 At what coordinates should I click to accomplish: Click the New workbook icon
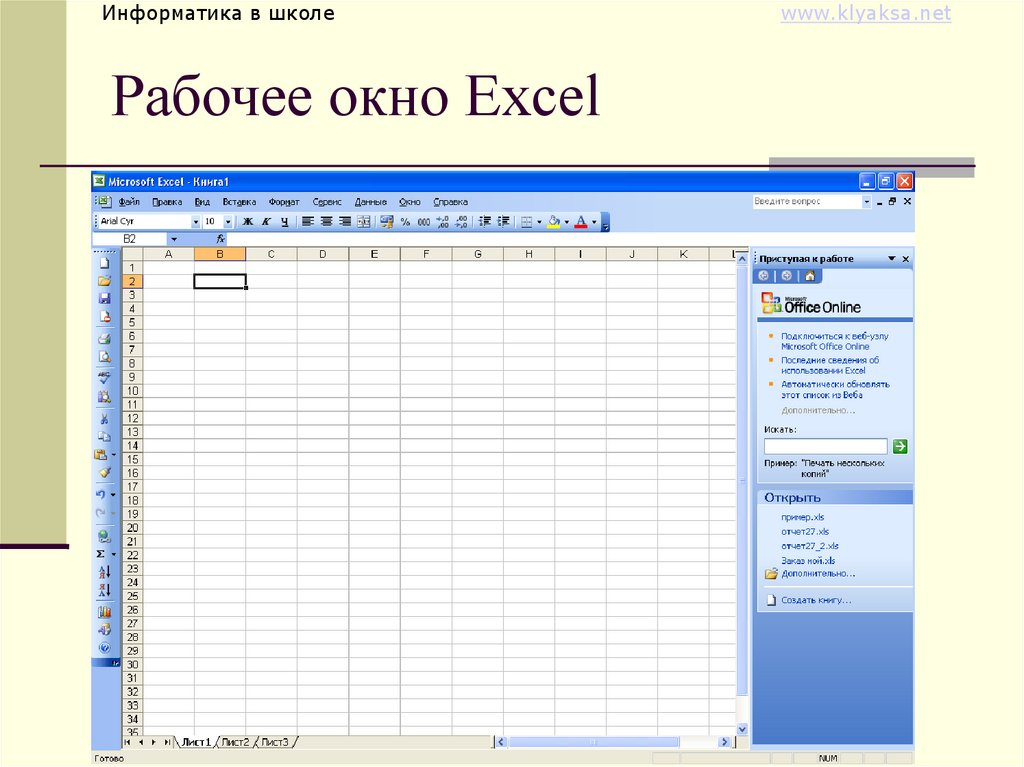(x=104, y=263)
